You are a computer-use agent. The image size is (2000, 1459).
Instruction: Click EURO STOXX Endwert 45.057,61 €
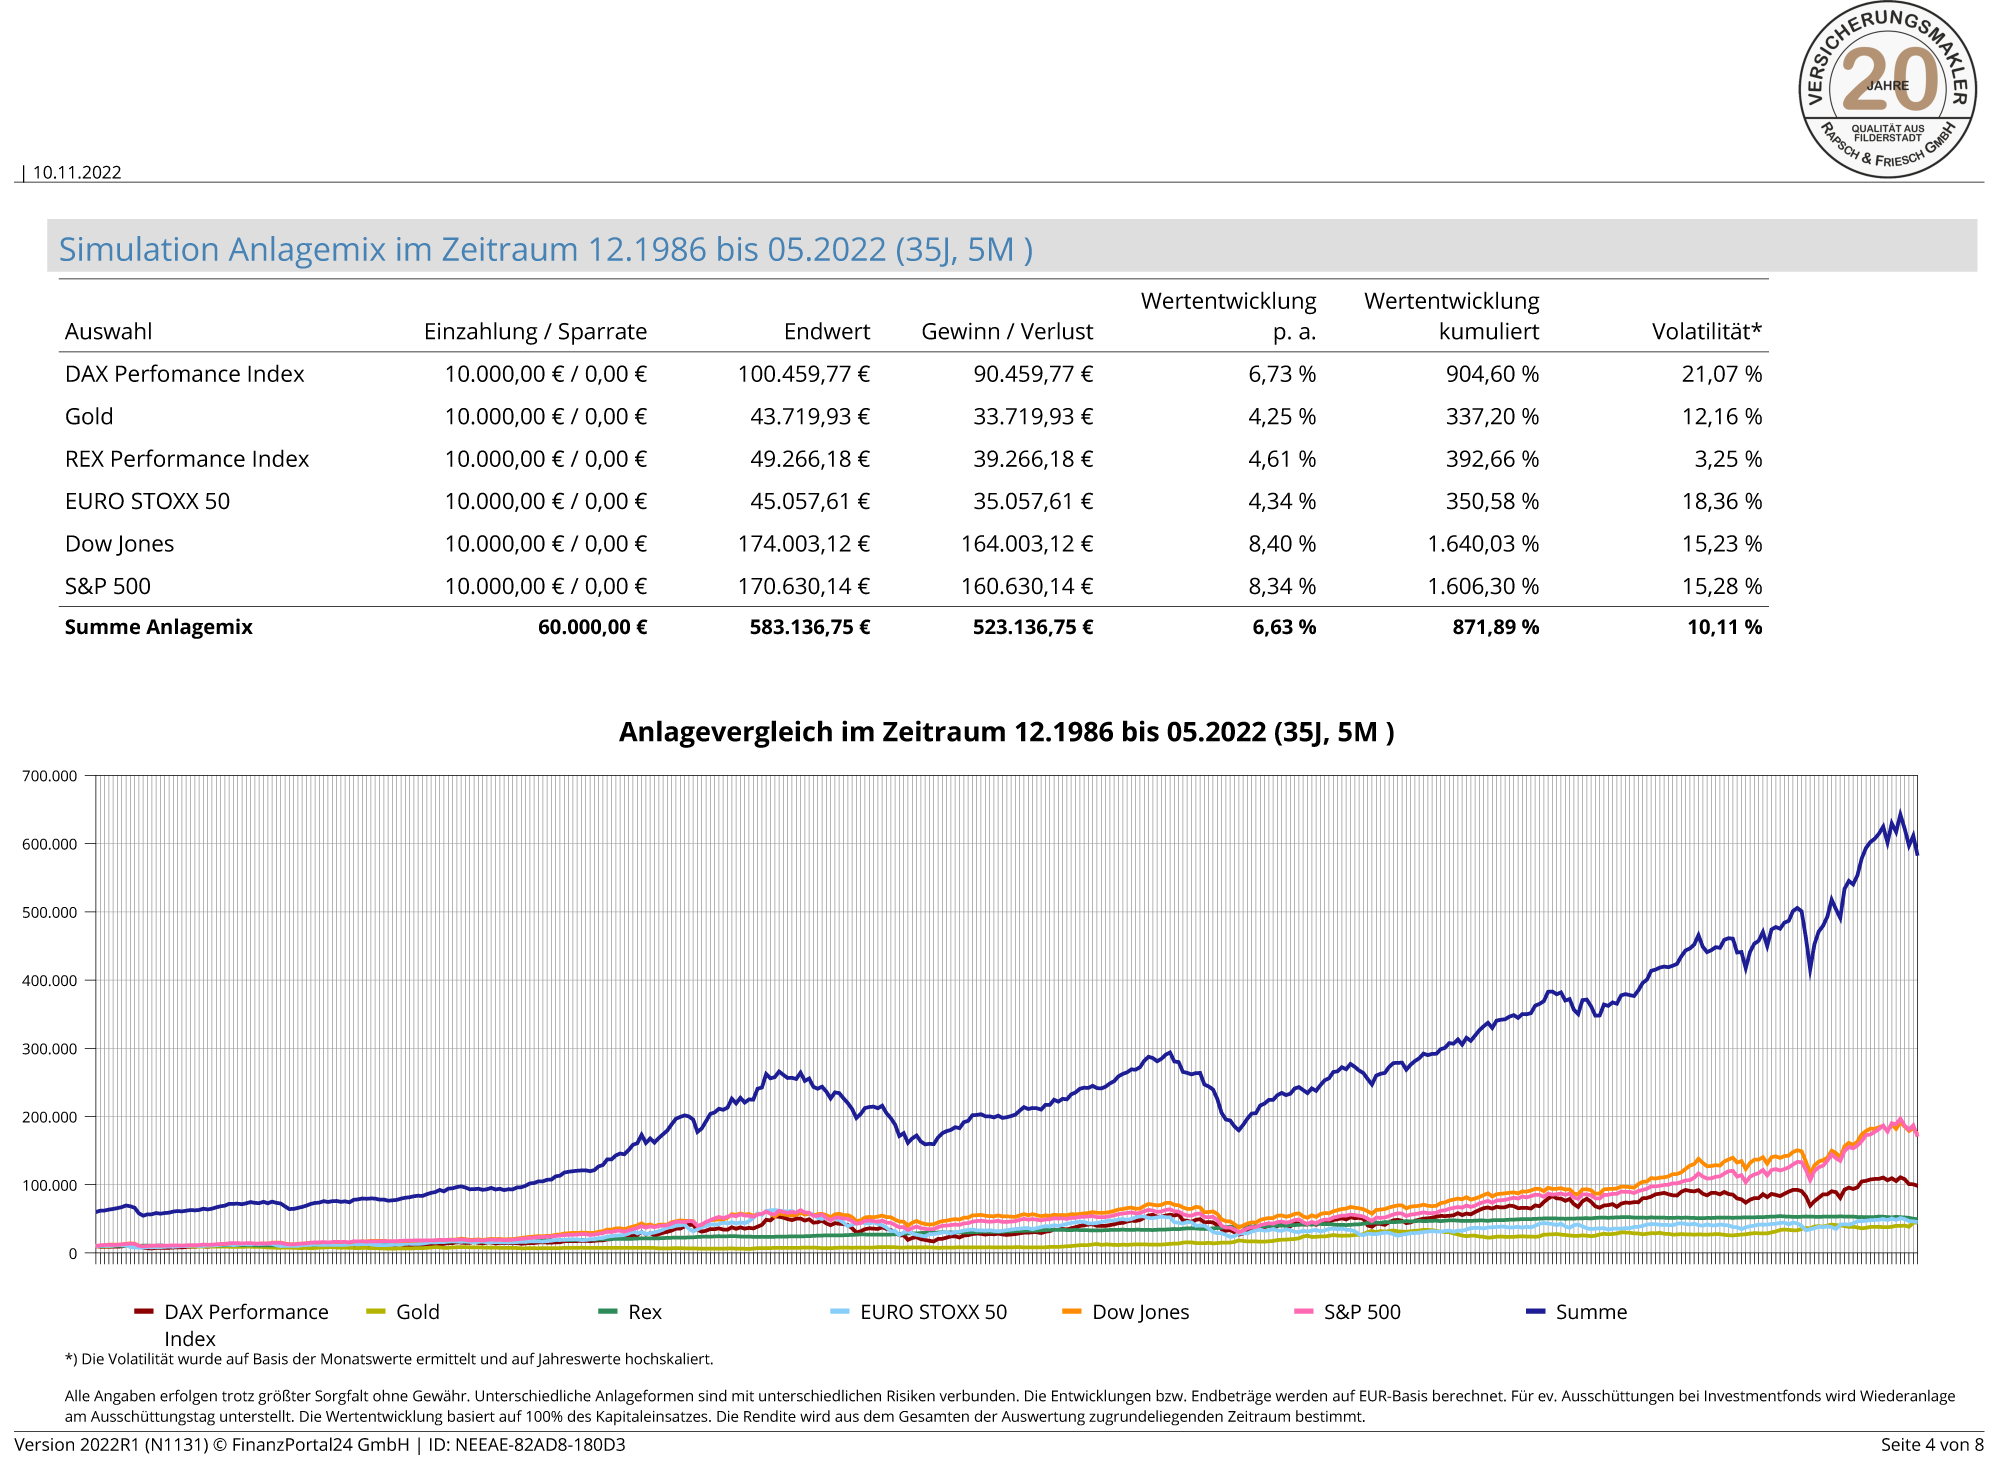click(810, 501)
